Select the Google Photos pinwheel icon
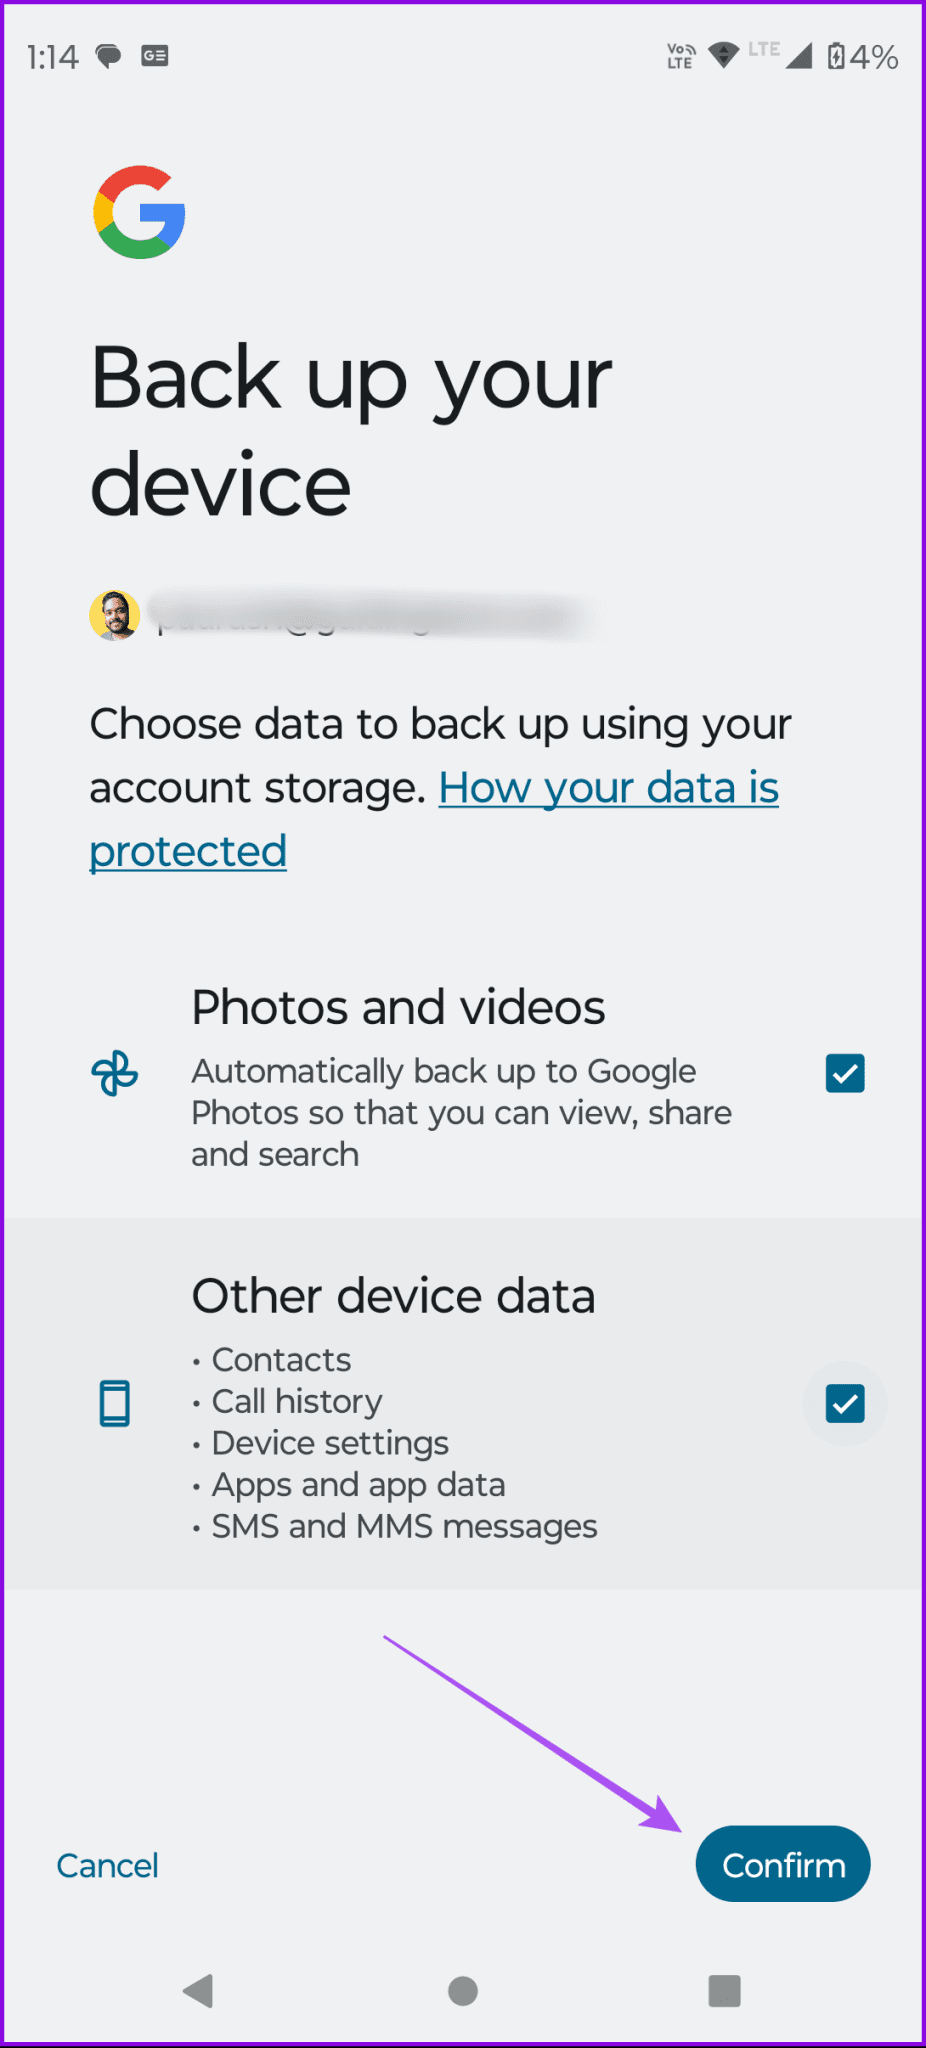The height and width of the screenshot is (2048, 926). 115,1073
